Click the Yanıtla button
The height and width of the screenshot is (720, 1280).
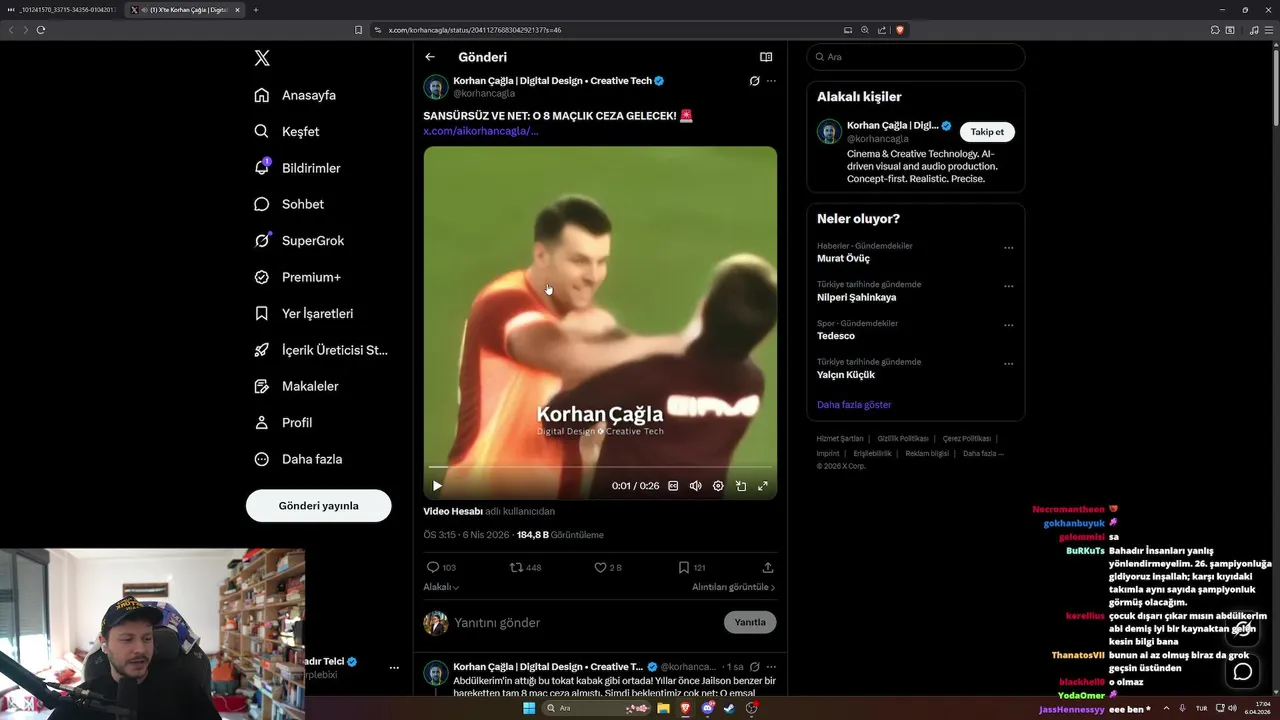point(750,622)
